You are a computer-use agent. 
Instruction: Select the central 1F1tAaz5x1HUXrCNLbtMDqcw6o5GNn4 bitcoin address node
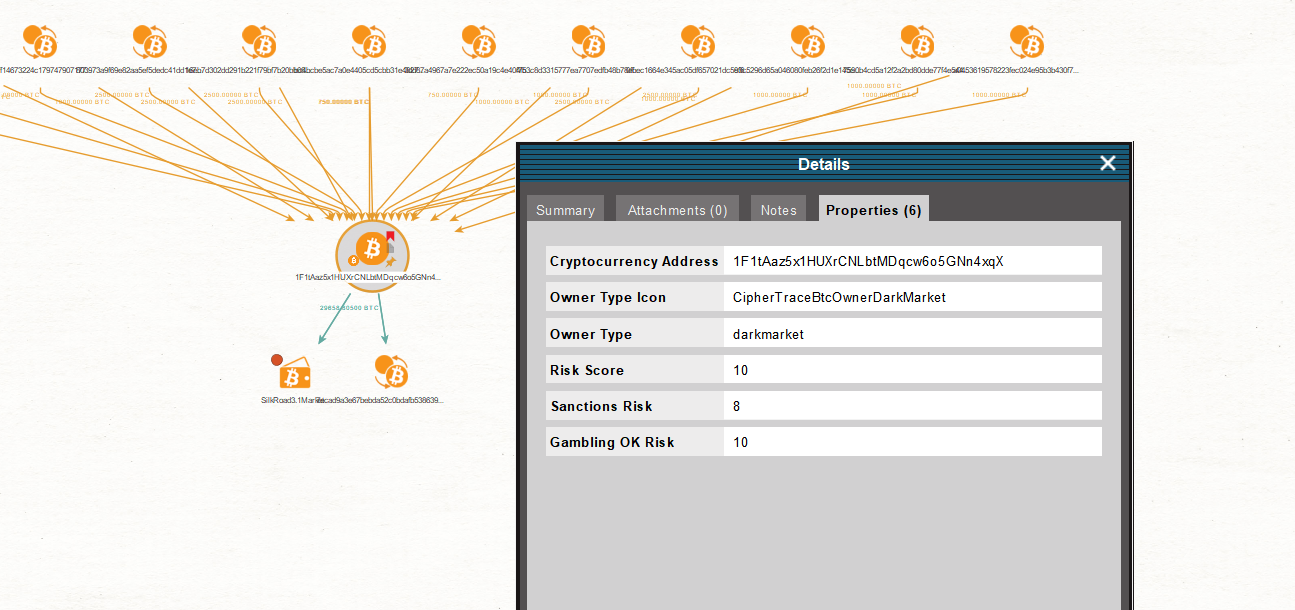tap(372, 248)
